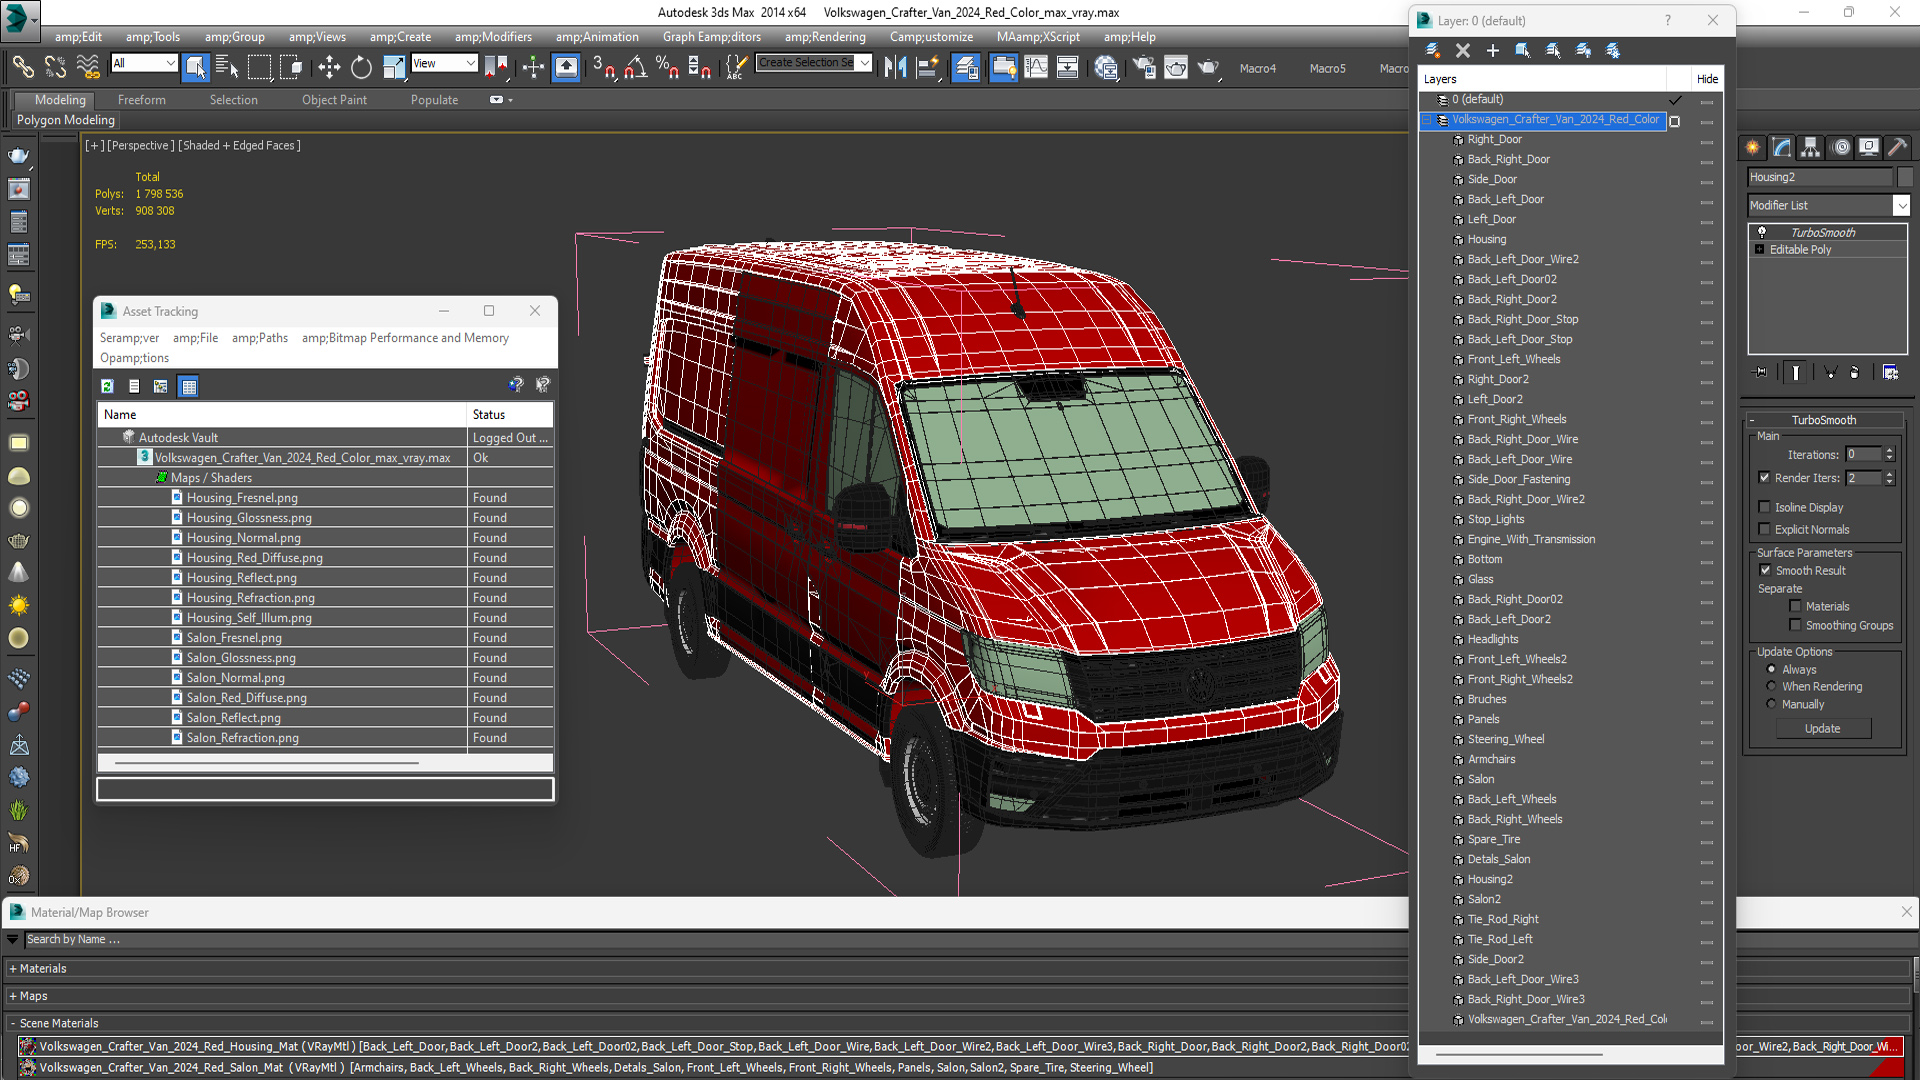Viewport: 1920px width, 1080px height.
Task: Switch to Freeform ribbon tab
Action: coord(142,100)
